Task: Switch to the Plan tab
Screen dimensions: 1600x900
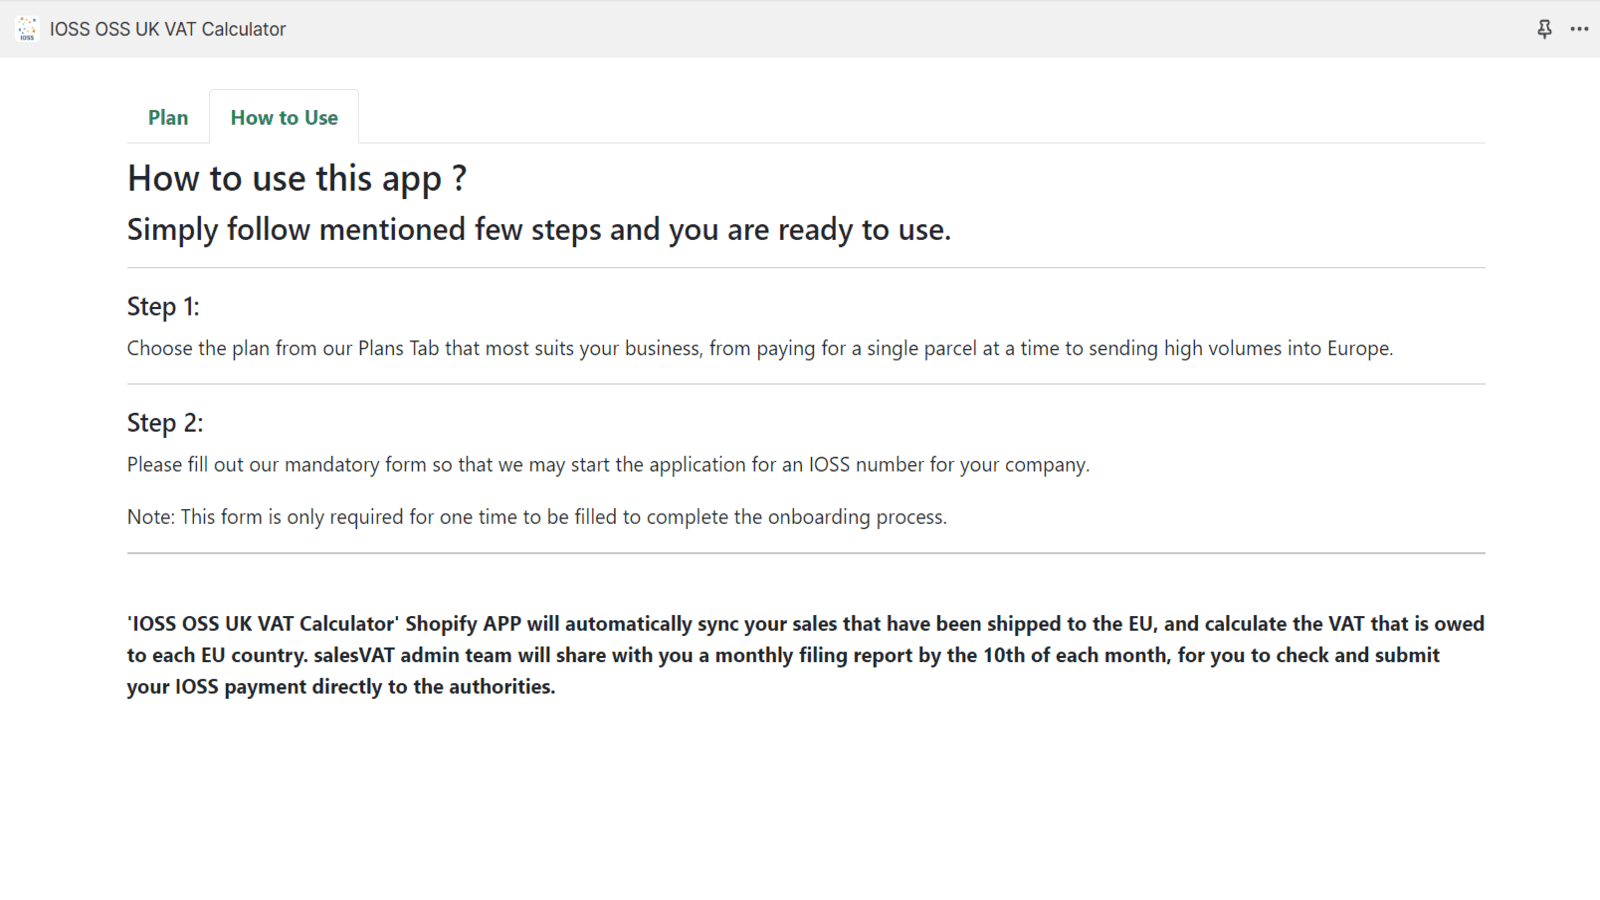Action: point(168,118)
